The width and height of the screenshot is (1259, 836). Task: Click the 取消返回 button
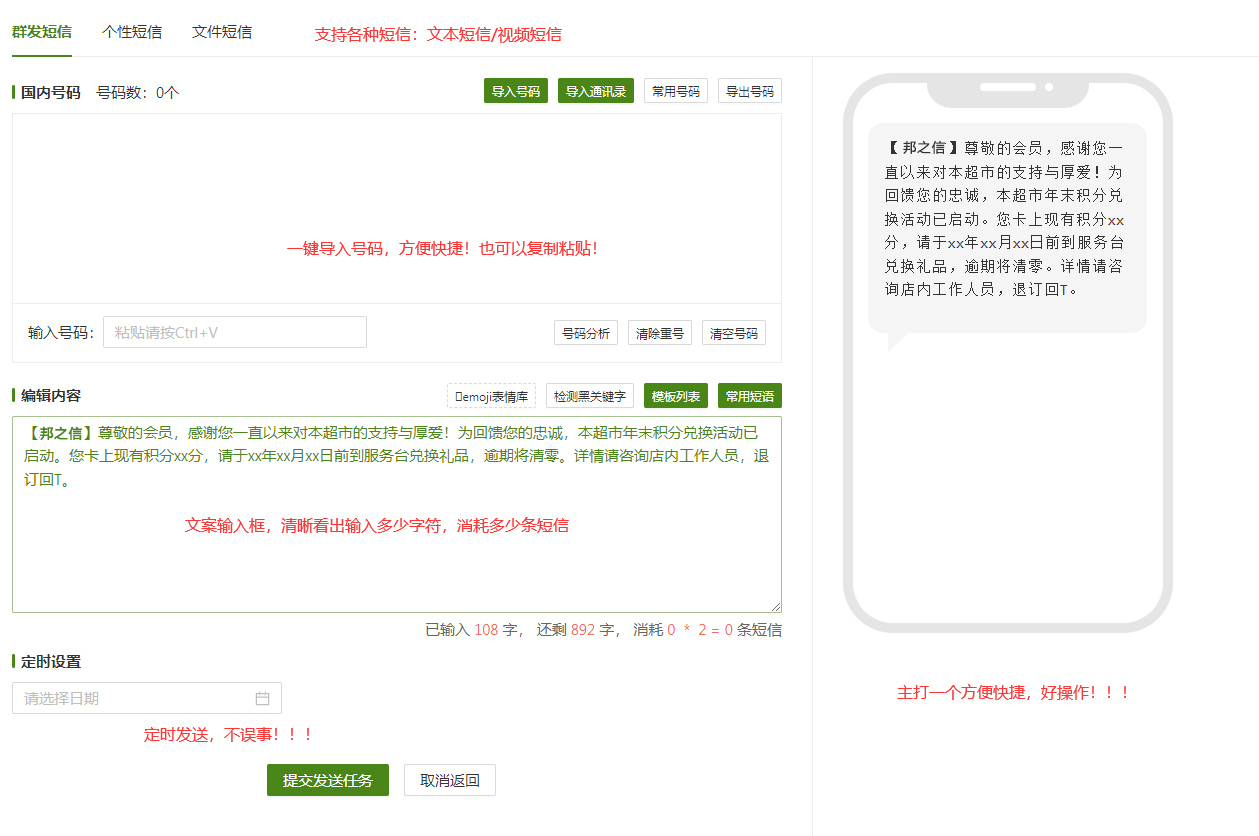click(x=450, y=780)
